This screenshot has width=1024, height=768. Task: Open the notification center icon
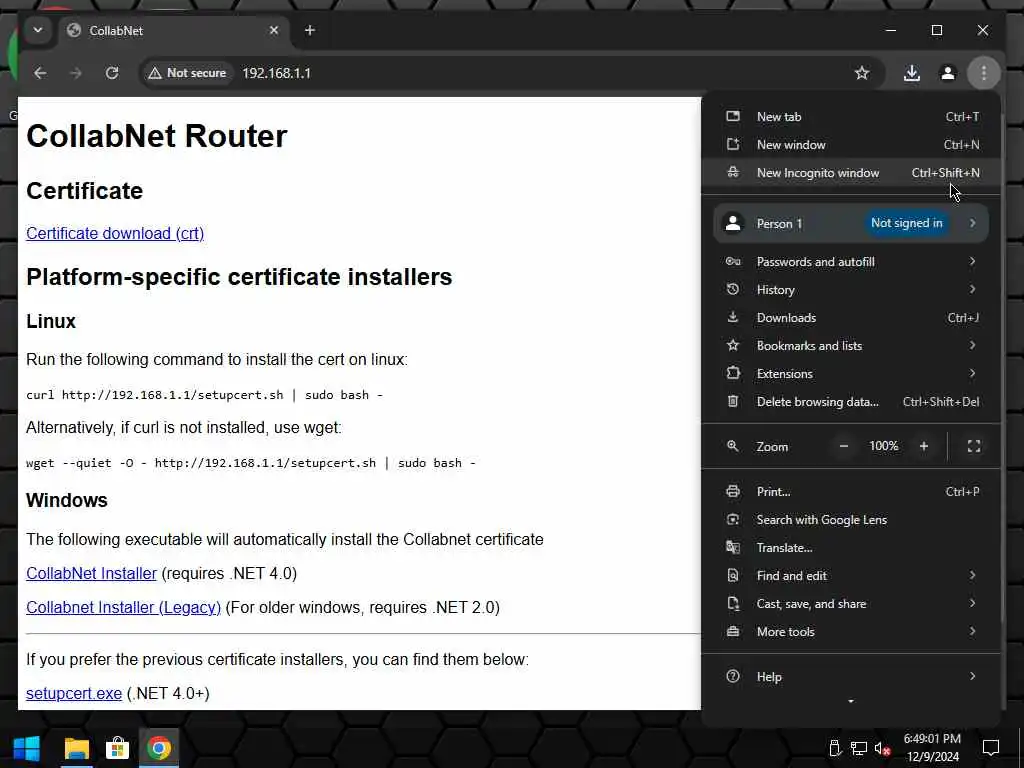(x=991, y=748)
